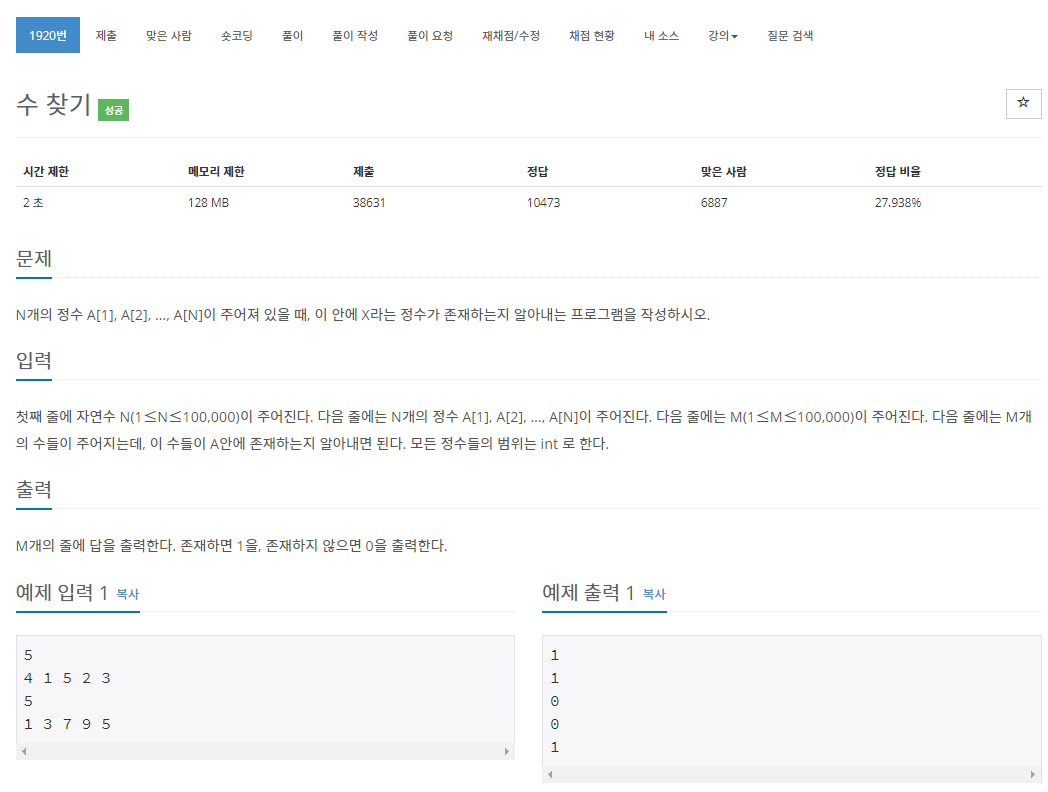The width and height of the screenshot is (1048, 792).
Task: Open 내 소스 to view your code
Action: click(660, 35)
